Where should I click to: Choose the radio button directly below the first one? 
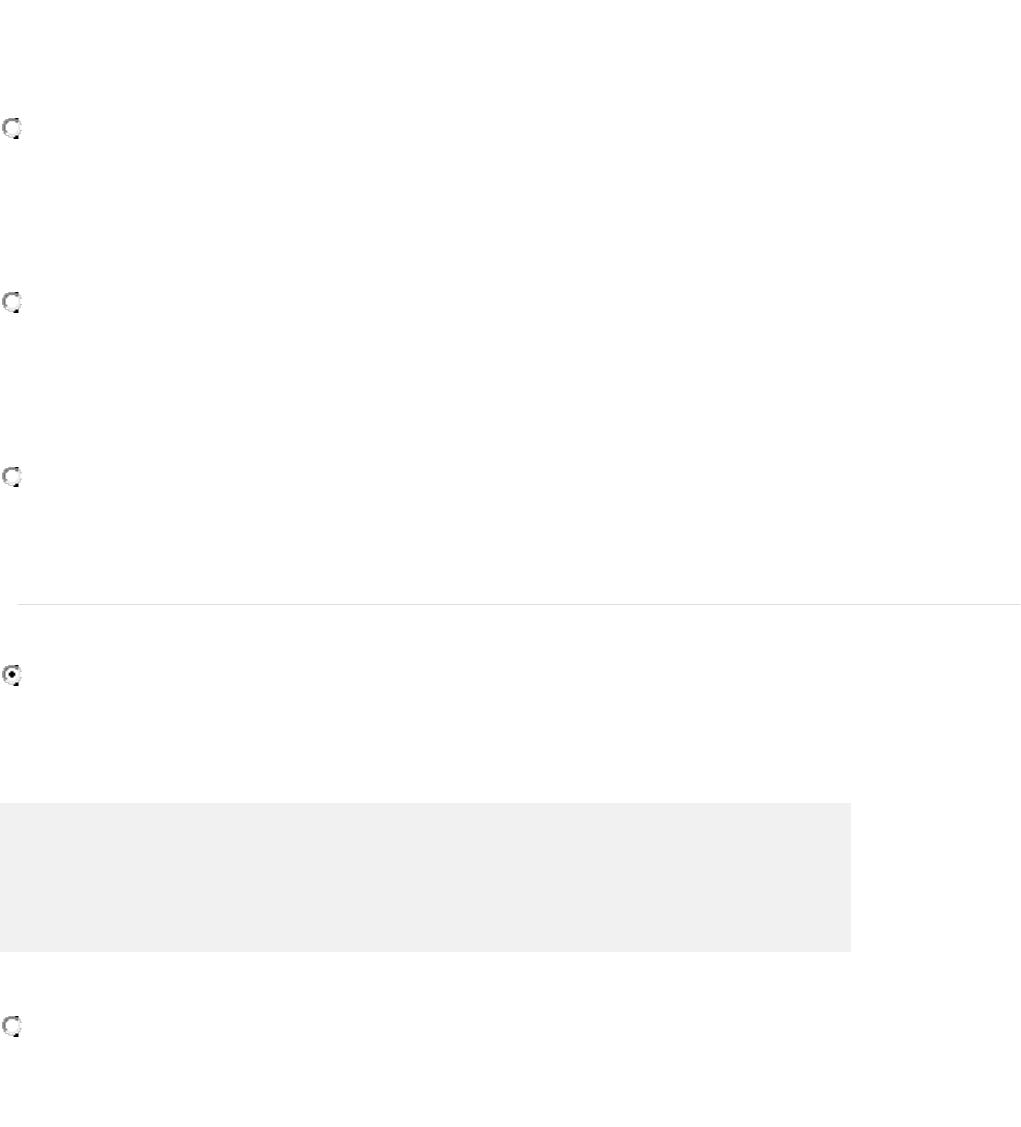12,301
